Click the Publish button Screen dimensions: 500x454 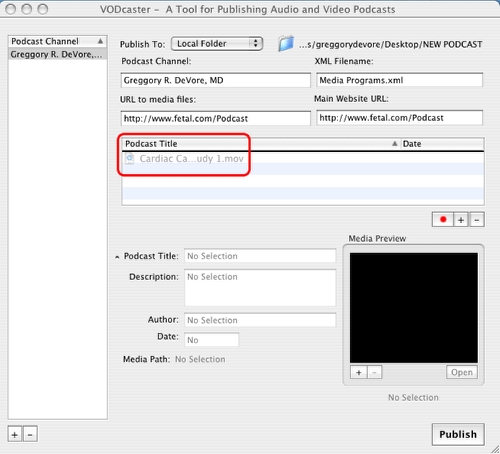458,434
